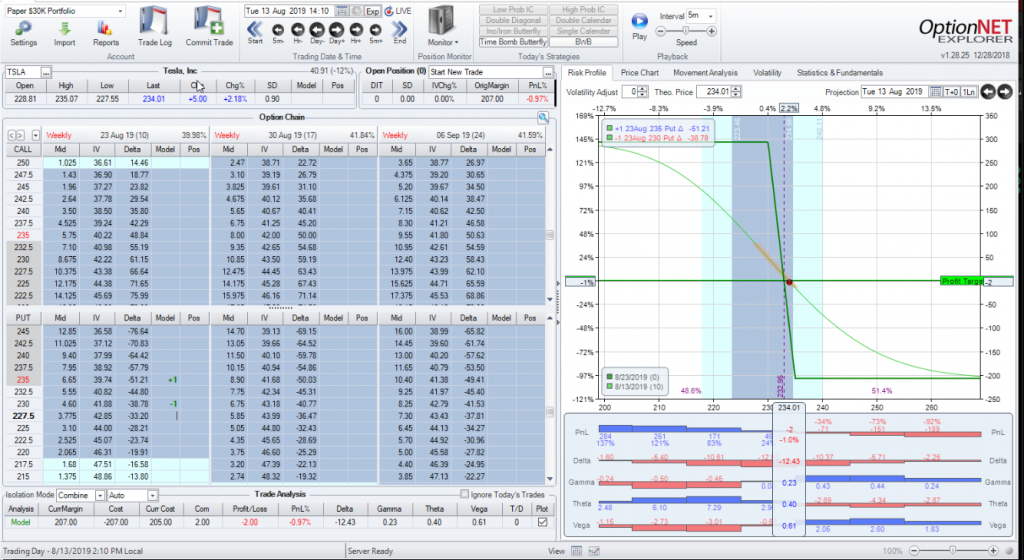Start playback with the Play button

tap(639, 21)
